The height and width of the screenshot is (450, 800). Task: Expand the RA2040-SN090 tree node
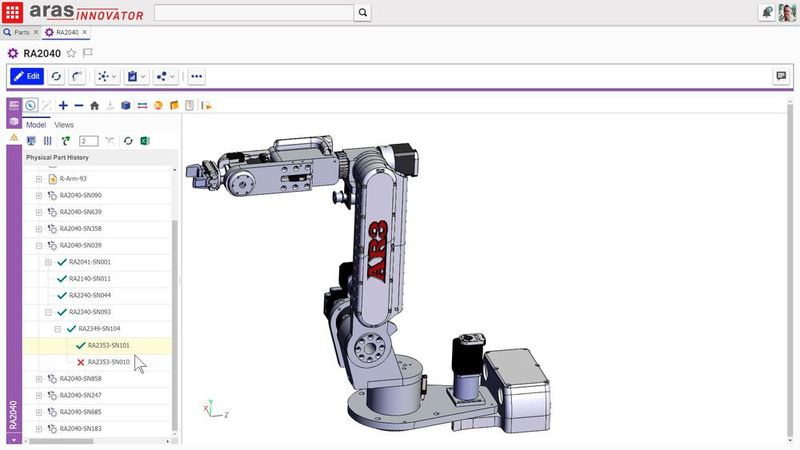point(39,195)
